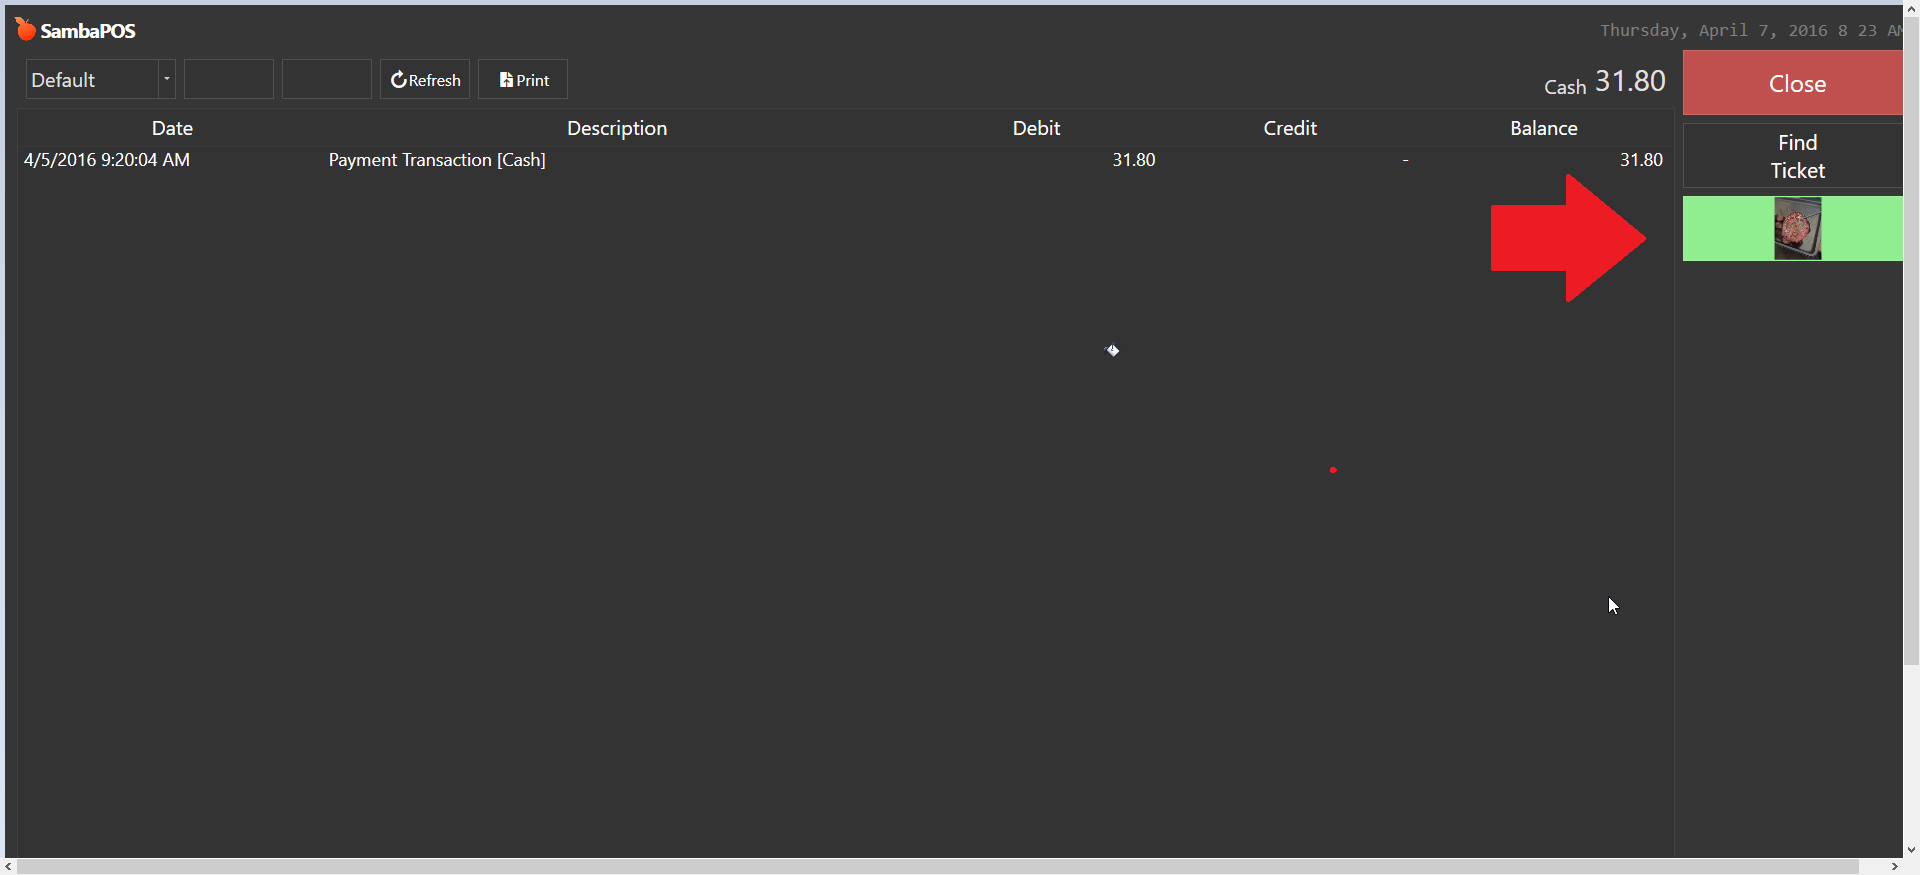Image resolution: width=1920 pixels, height=875 pixels.
Task: Refresh the account transactions list
Action: click(425, 80)
